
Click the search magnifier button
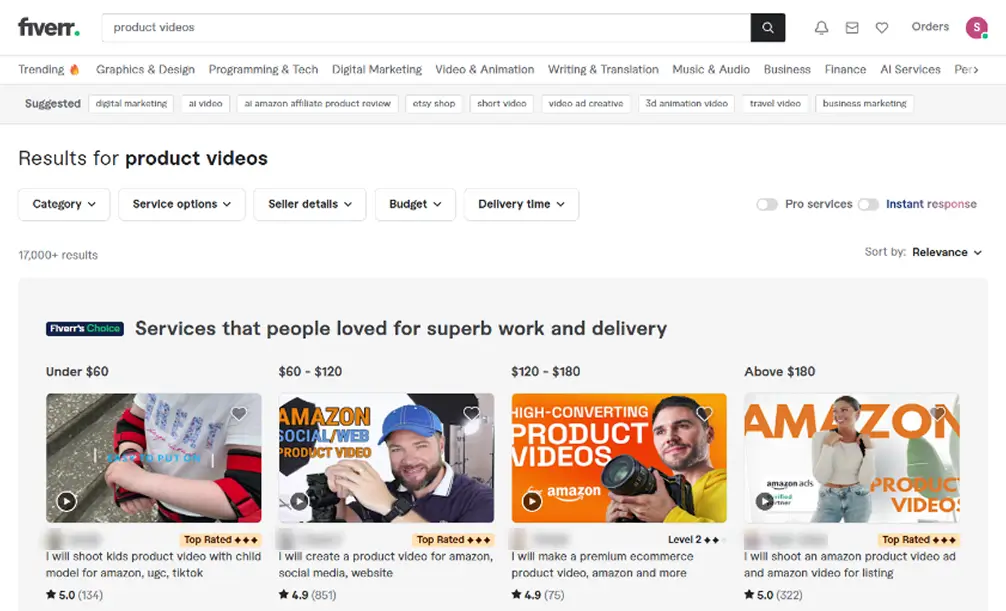(767, 28)
